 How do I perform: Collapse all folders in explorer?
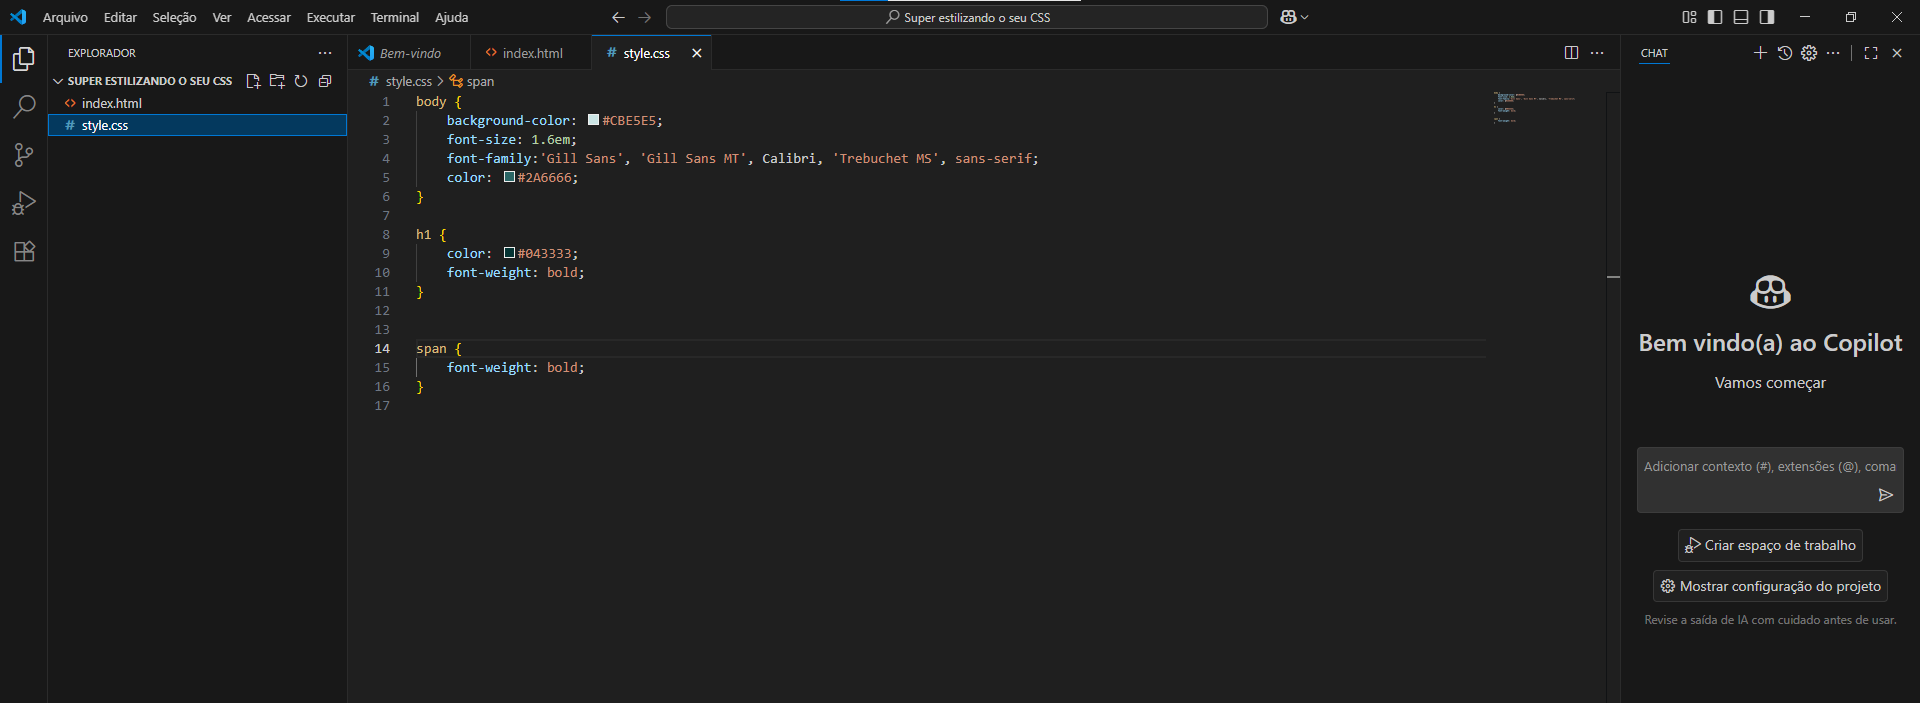(325, 81)
